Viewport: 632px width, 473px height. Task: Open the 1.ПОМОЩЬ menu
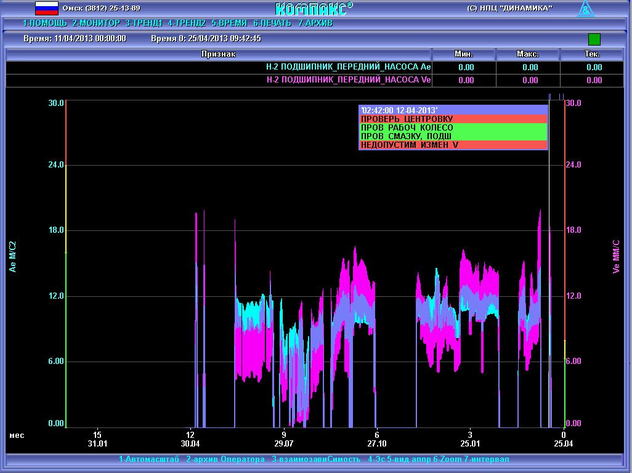pos(43,21)
